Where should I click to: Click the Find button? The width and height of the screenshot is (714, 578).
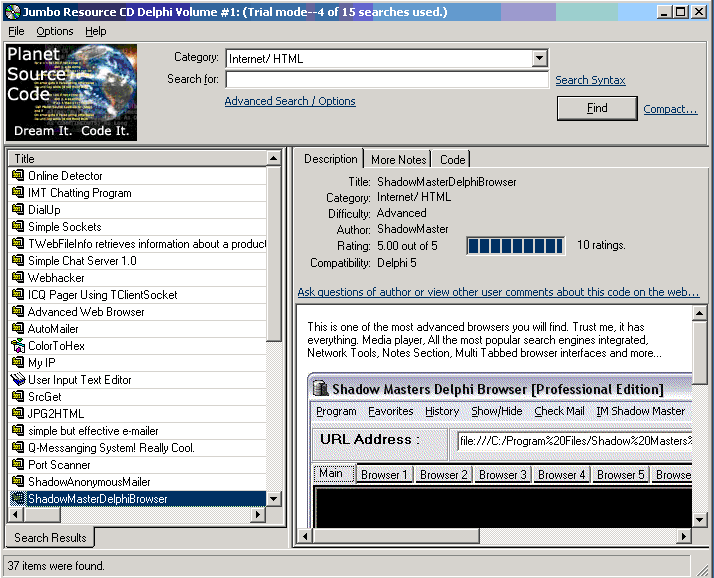coord(597,108)
